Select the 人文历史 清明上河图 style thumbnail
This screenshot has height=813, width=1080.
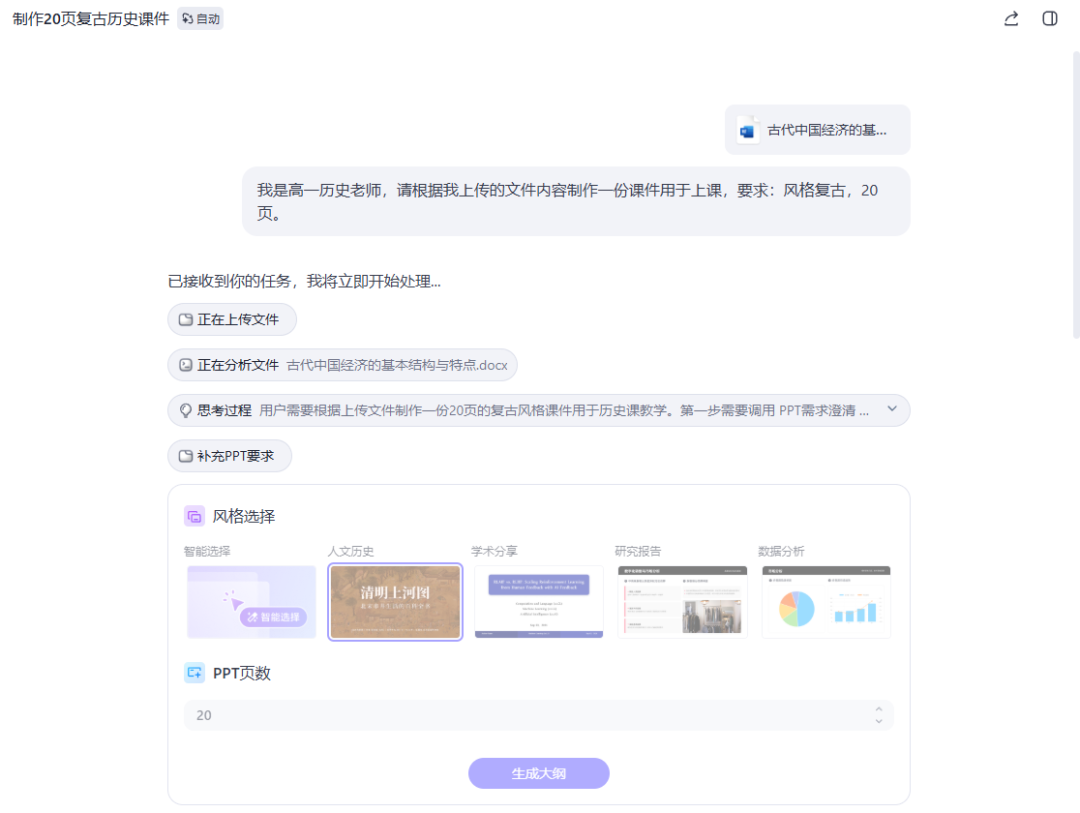[395, 602]
